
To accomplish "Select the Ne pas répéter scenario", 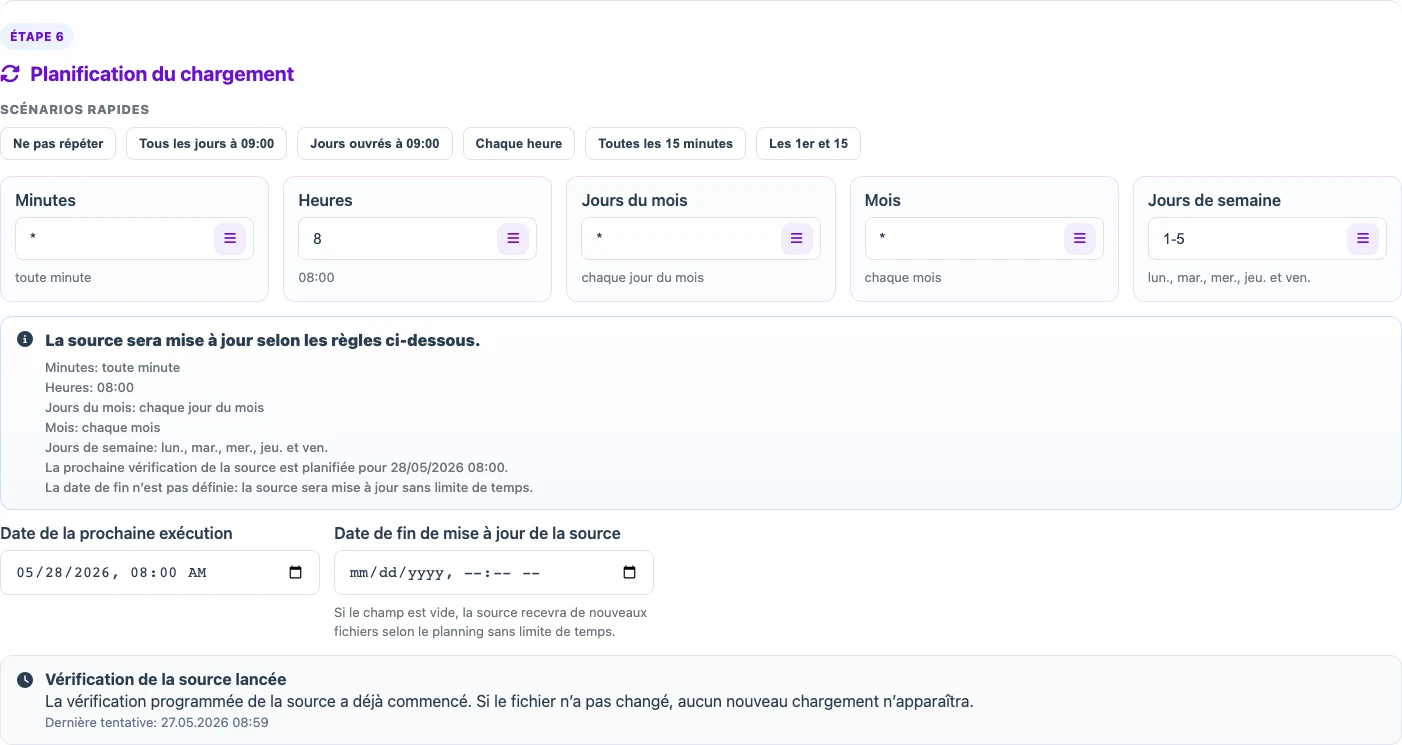I will coord(58,143).
